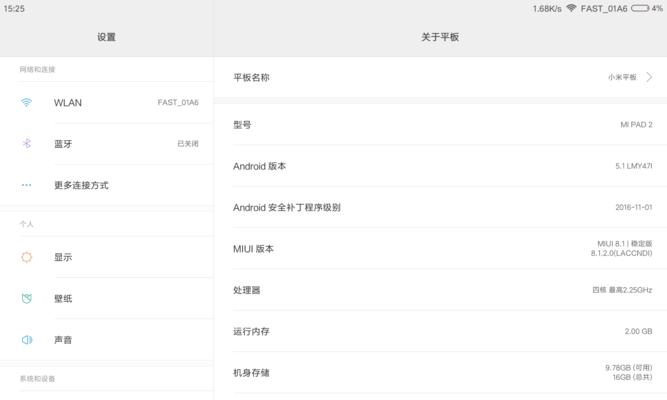Click the FAST_01A6 network name beside WLAN
The image size is (667, 400).
(x=178, y=103)
